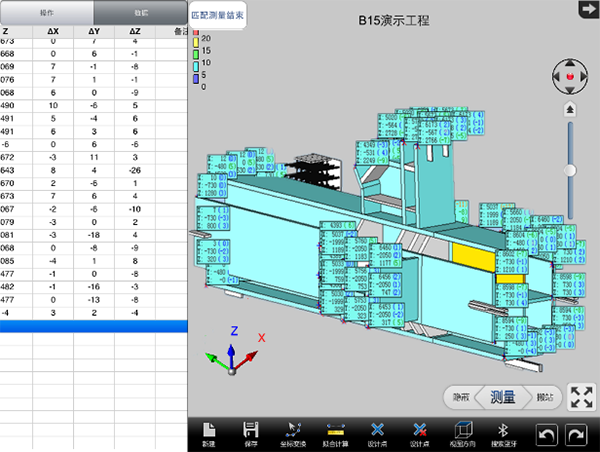Click the vertical zoom slider handle
The image size is (600, 452).
point(570,170)
